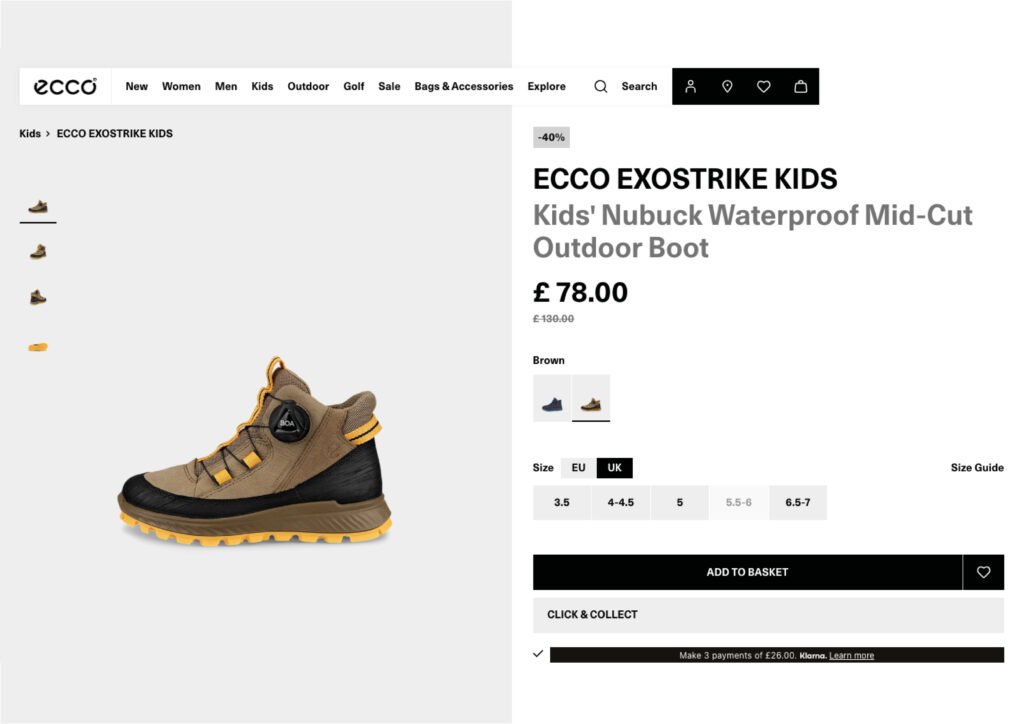Open the Kids navigation menu
Image resolution: width=1024 pixels, height=724 pixels.
(262, 86)
